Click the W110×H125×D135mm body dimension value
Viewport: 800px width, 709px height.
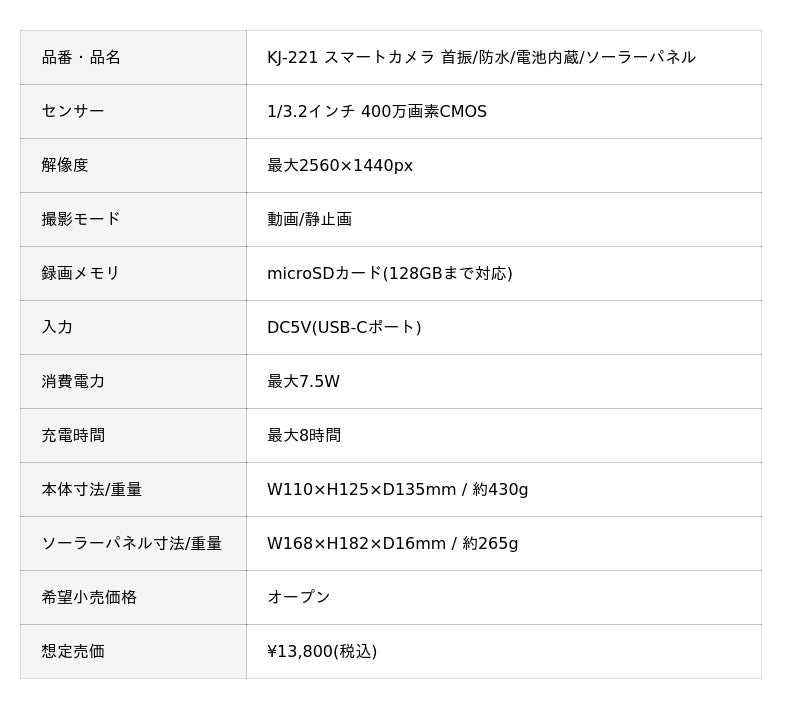(362, 490)
